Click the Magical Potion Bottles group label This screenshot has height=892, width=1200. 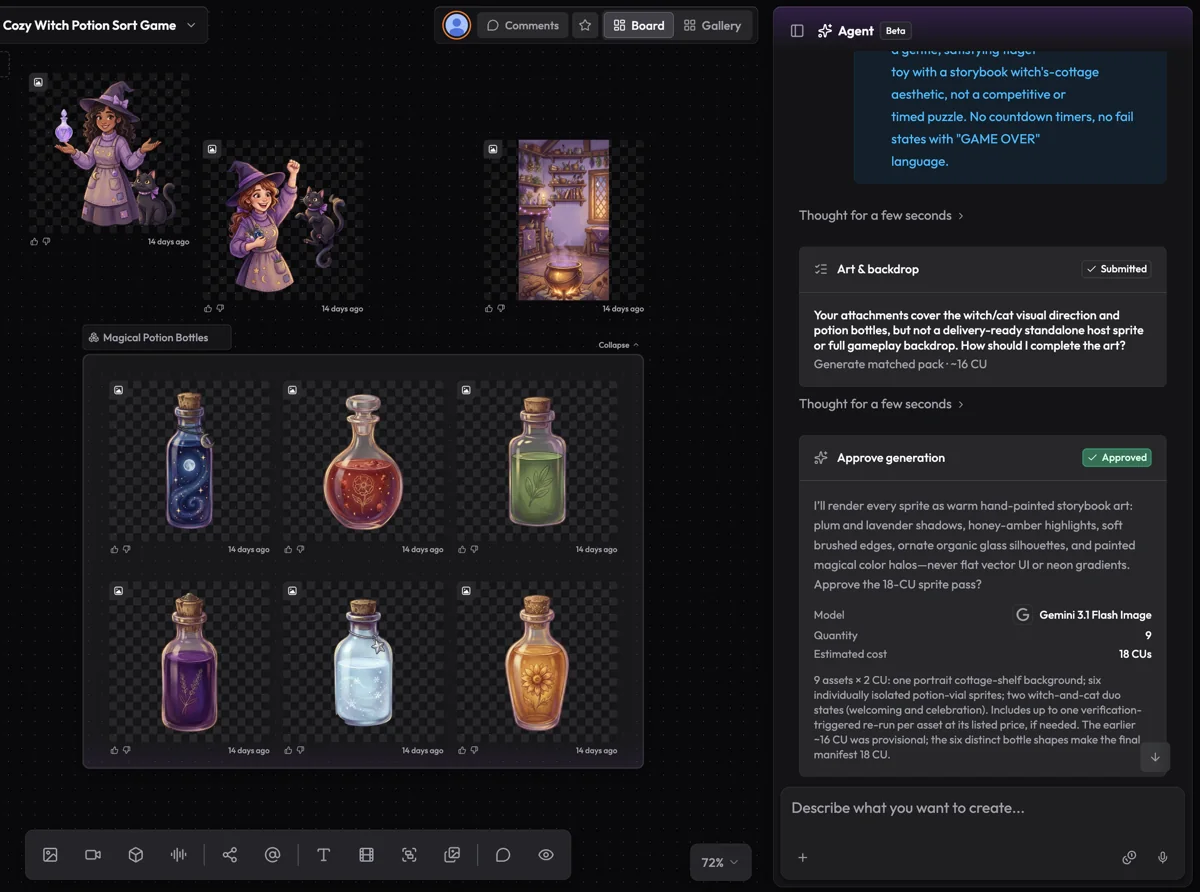pos(156,338)
